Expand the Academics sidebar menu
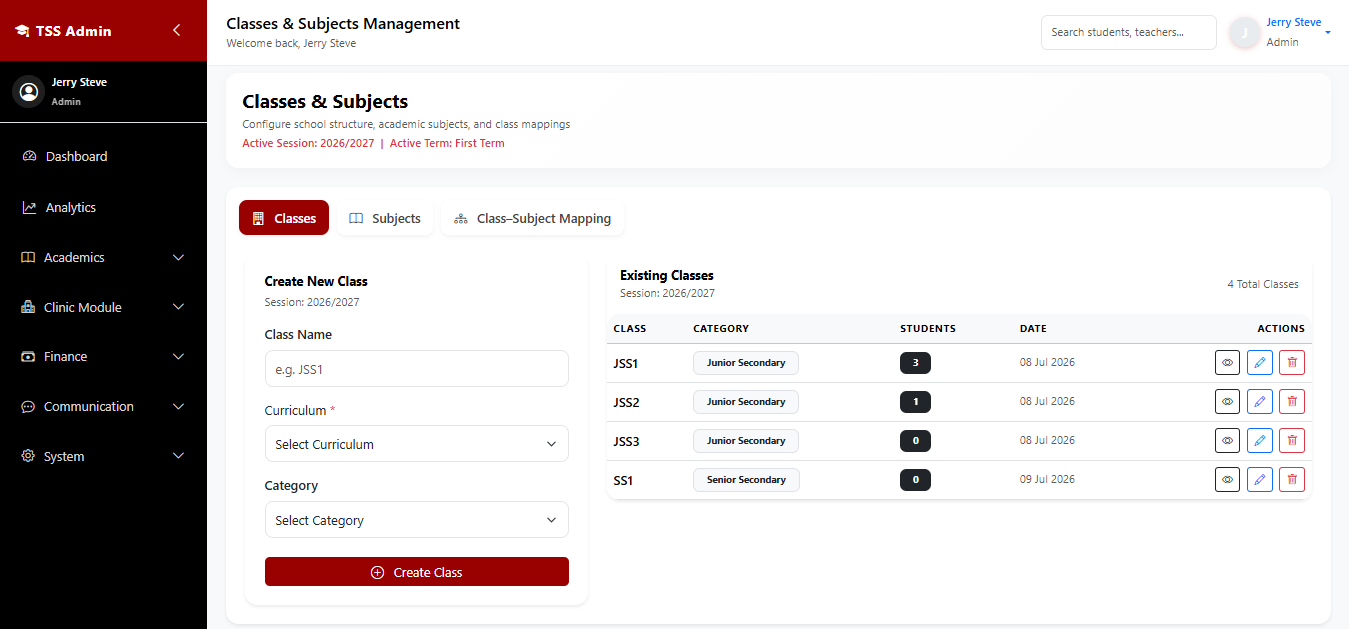 [x=104, y=257]
